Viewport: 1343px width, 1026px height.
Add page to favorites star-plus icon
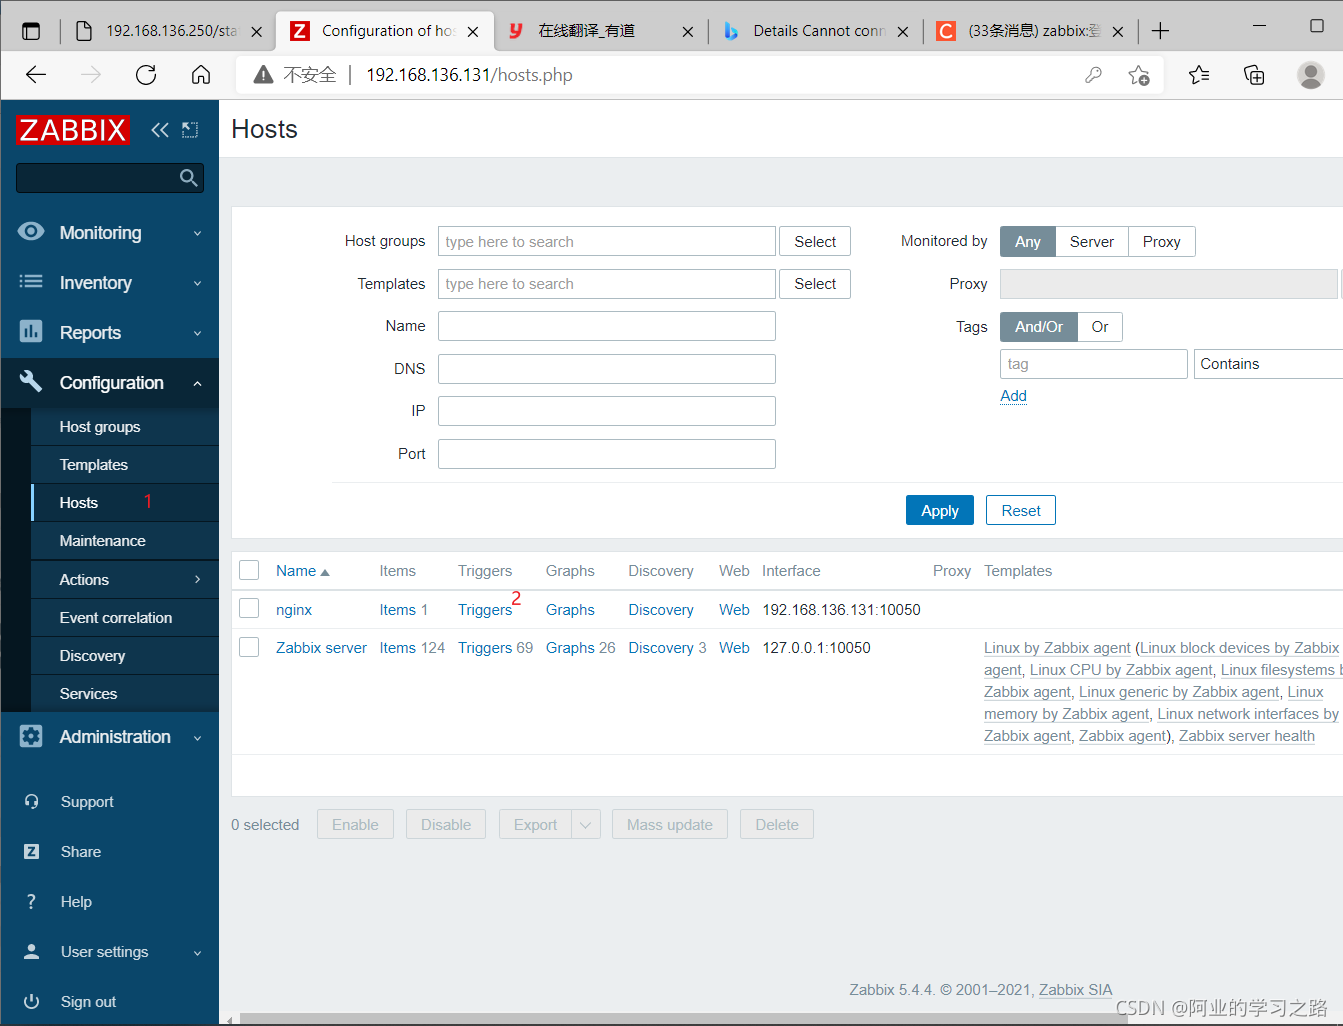pyautogui.click(x=1138, y=75)
